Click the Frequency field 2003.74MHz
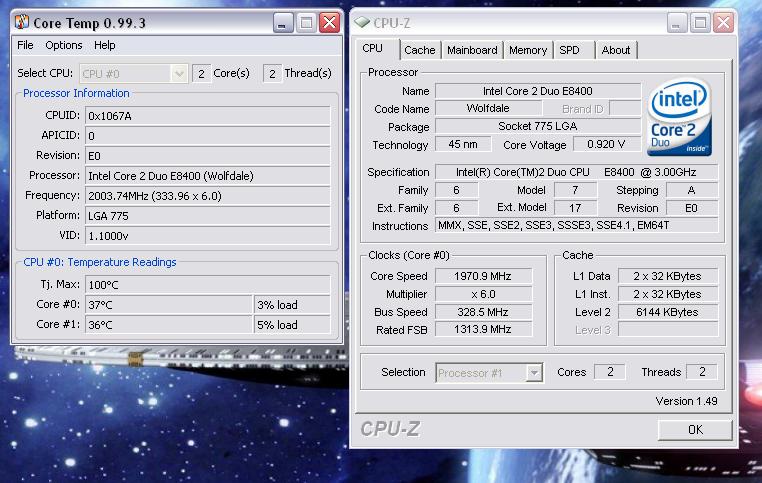Image resolution: width=762 pixels, height=483 pixels. (x=208, y=195)
